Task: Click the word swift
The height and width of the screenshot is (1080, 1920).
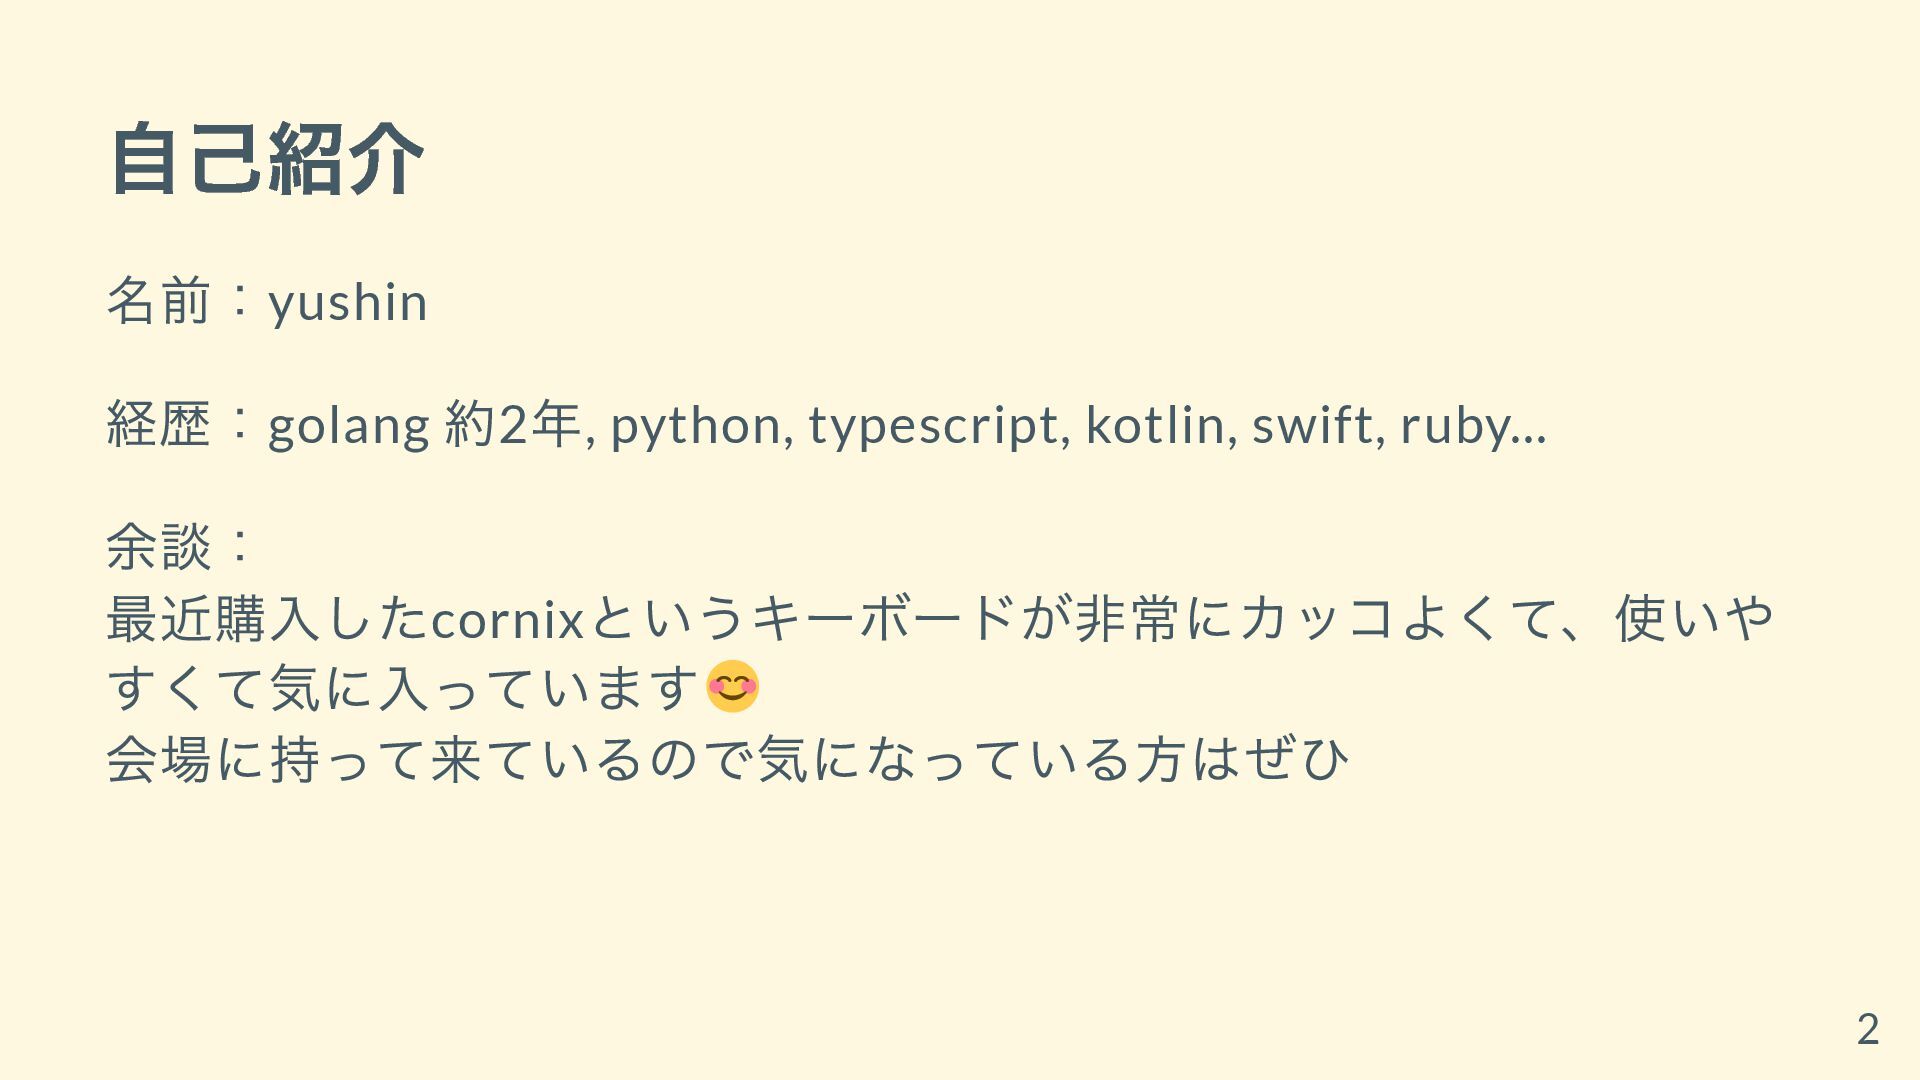Action: tap(1313, 424)
